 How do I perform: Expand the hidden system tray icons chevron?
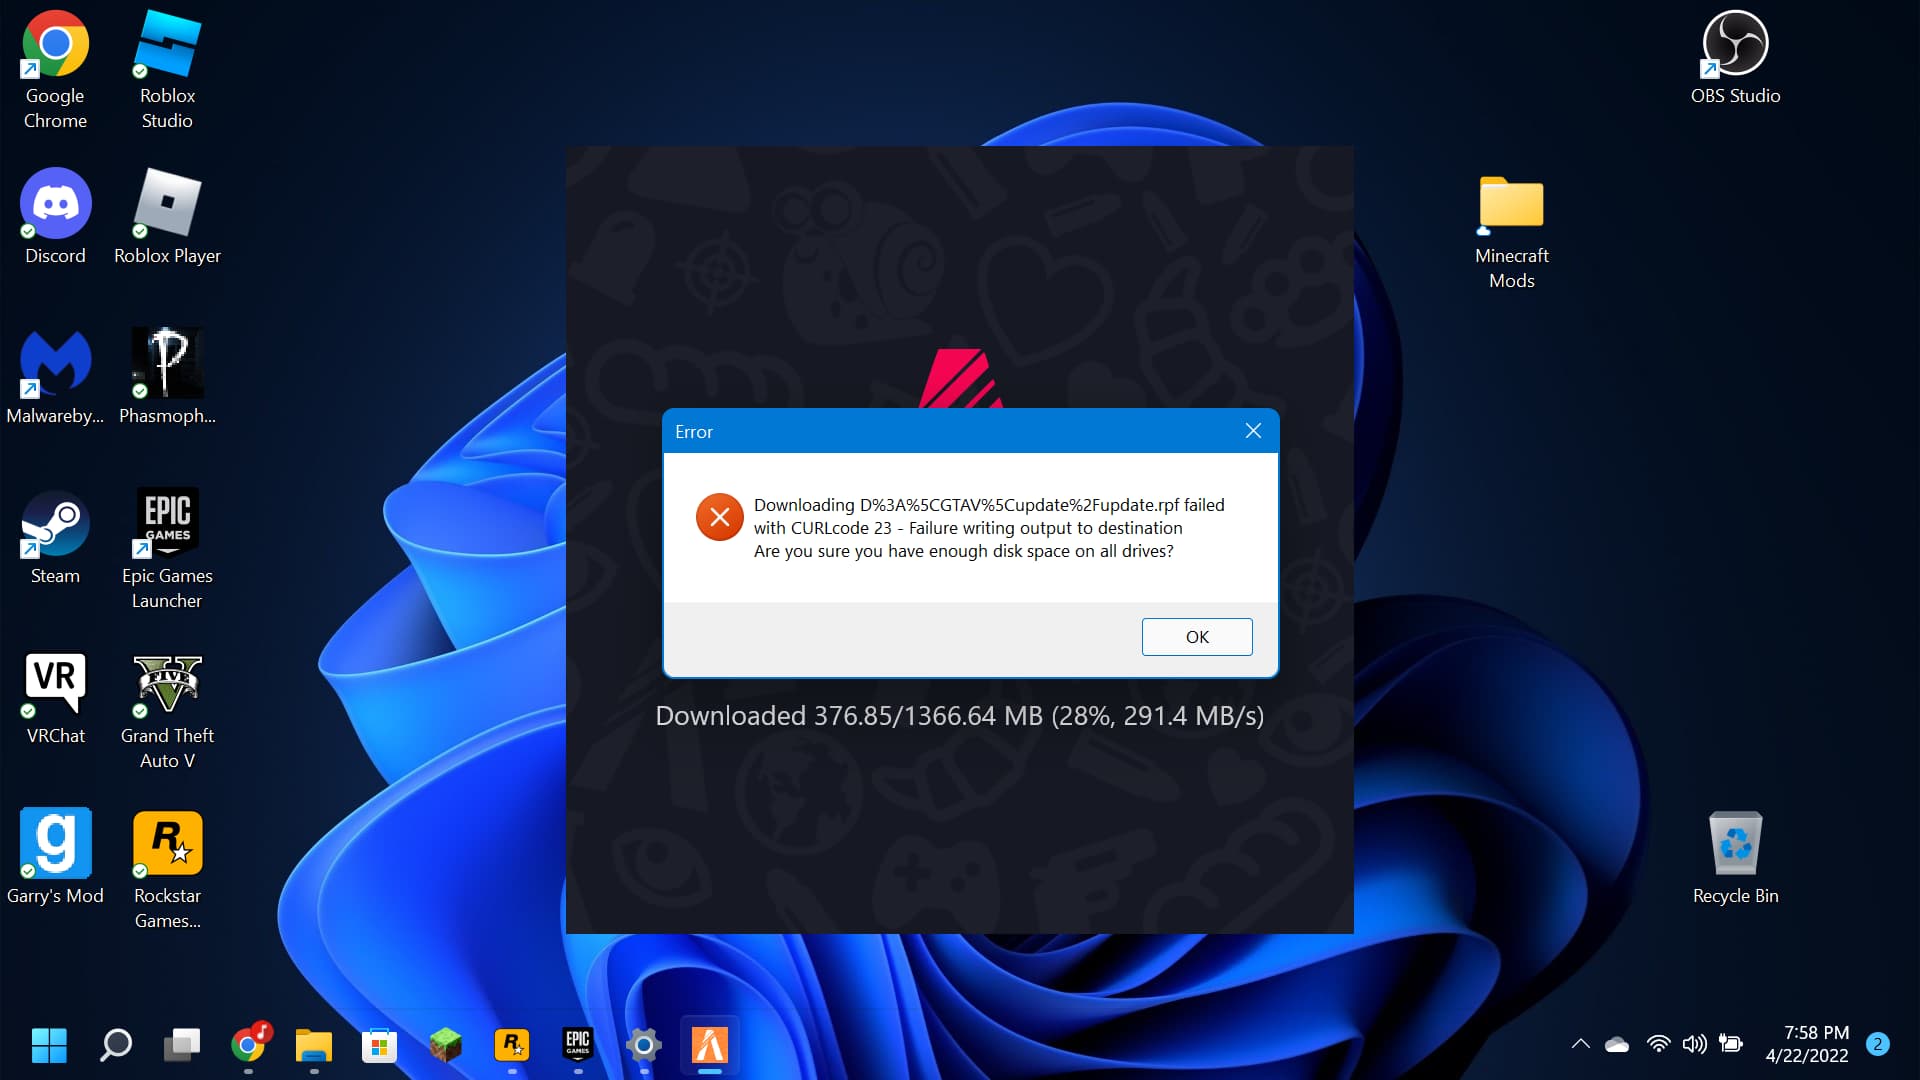click(x=1580, y=1044)
